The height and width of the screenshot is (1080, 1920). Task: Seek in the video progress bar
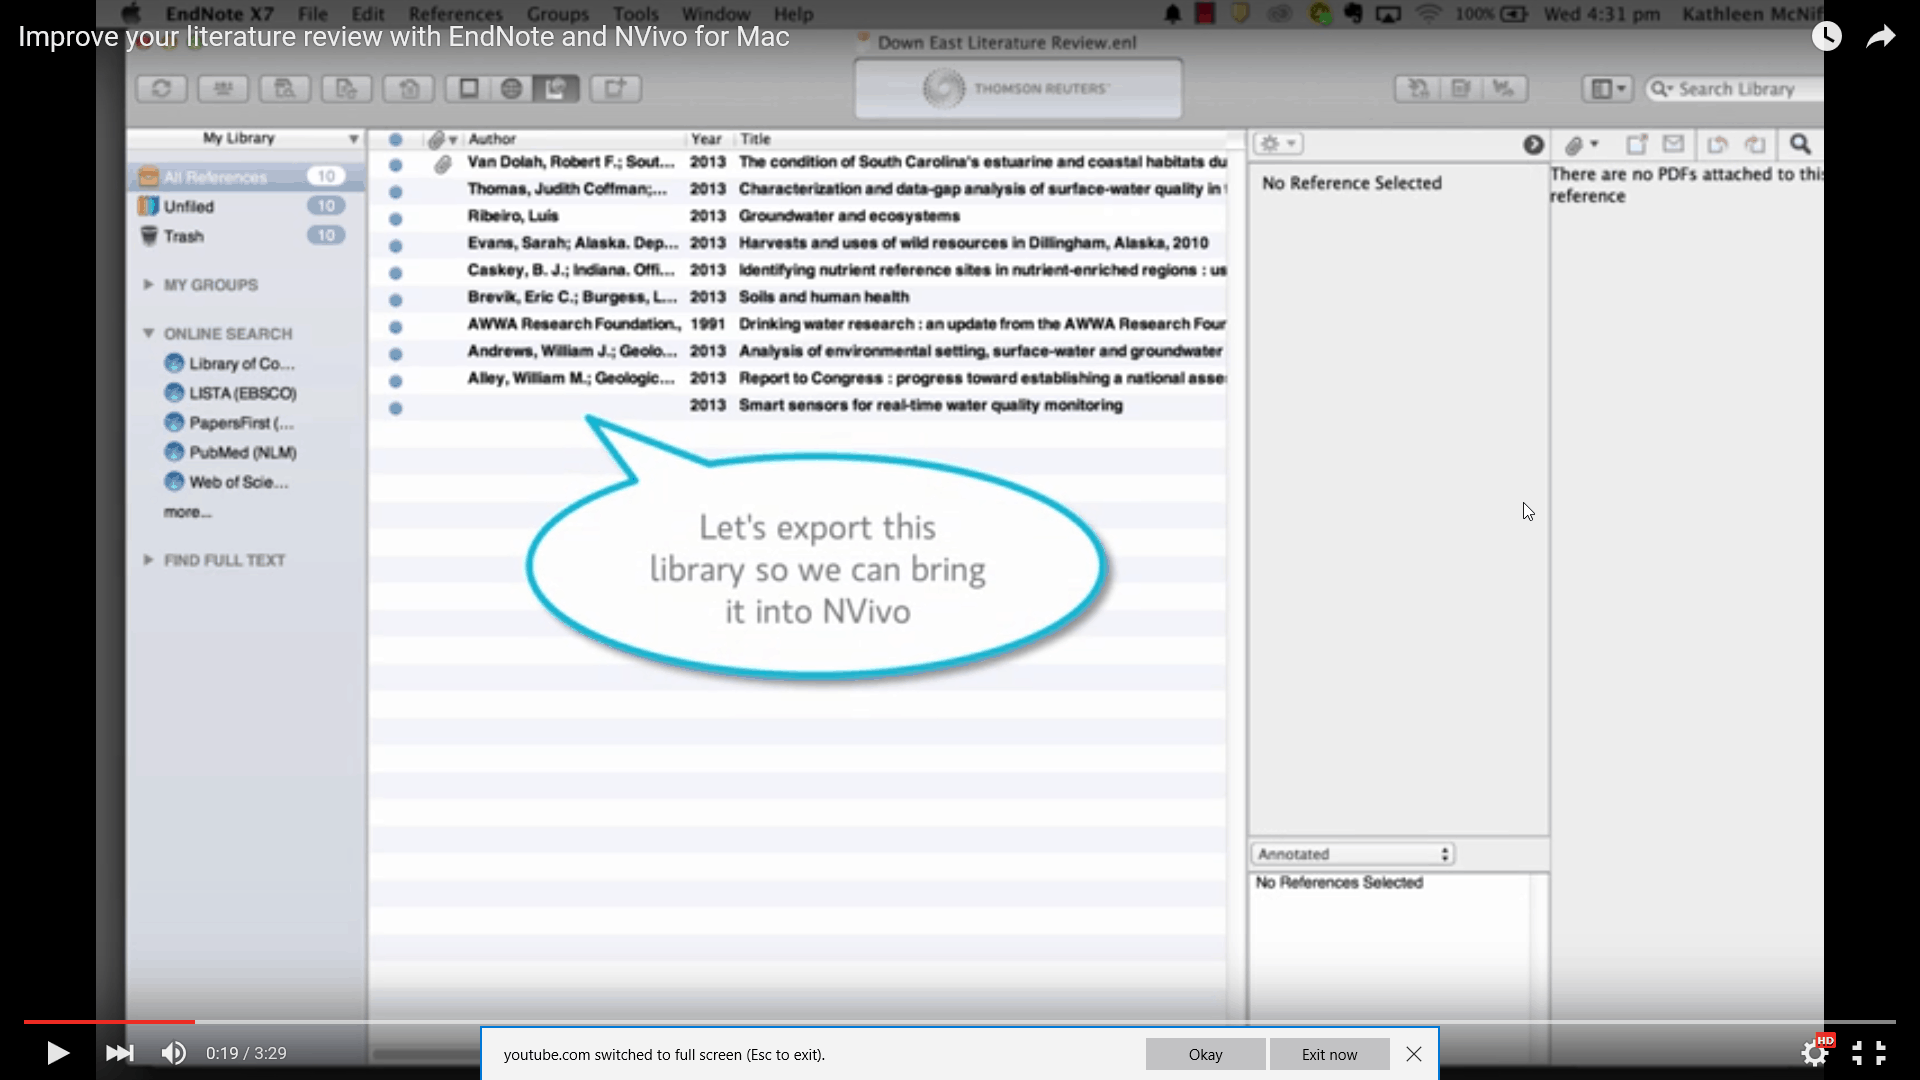pyautogui.click(x=960, y=1022)
